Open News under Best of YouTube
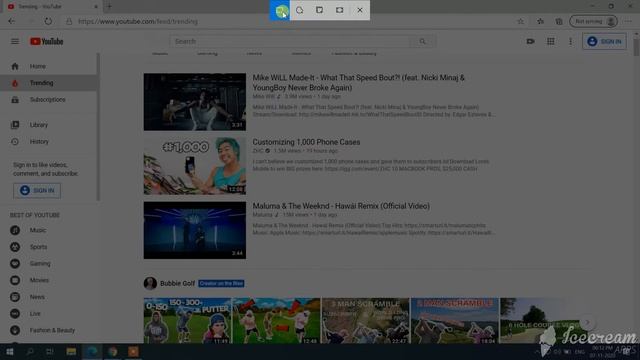Image resolution: width=640 pixels, height=360 pixels. click(x=48, y=297)
